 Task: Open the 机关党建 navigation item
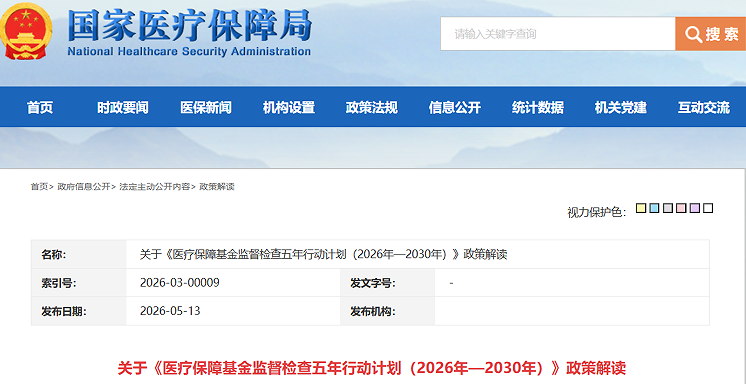pyautogui.click(x=620, y=108)
